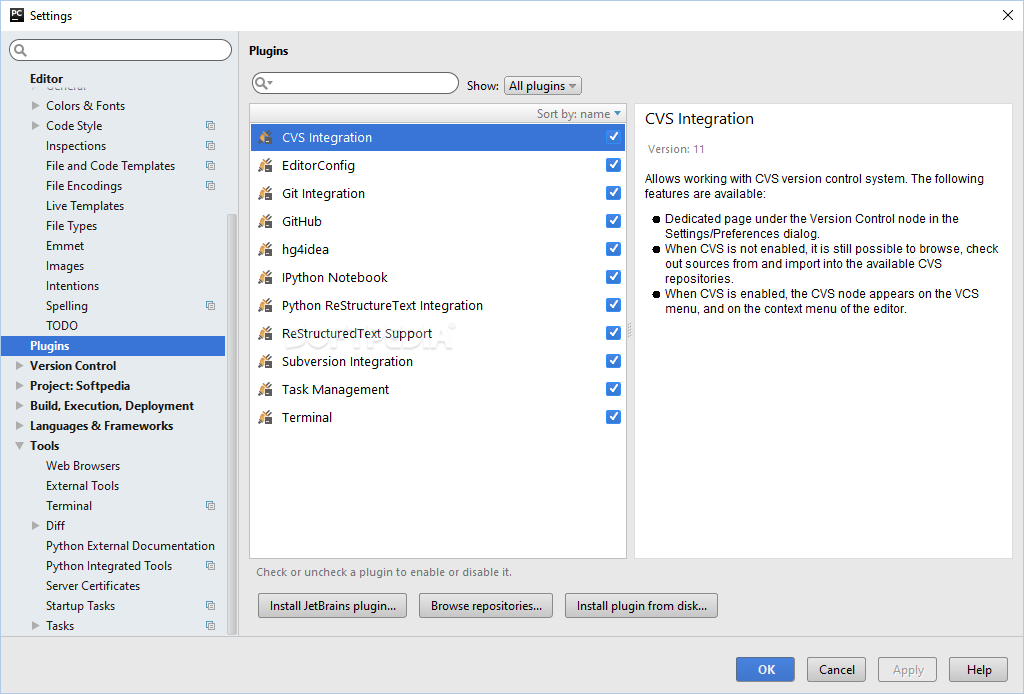Screen dimensions: 1024x694
Task: Click the Help button
Action: [979, 669]
